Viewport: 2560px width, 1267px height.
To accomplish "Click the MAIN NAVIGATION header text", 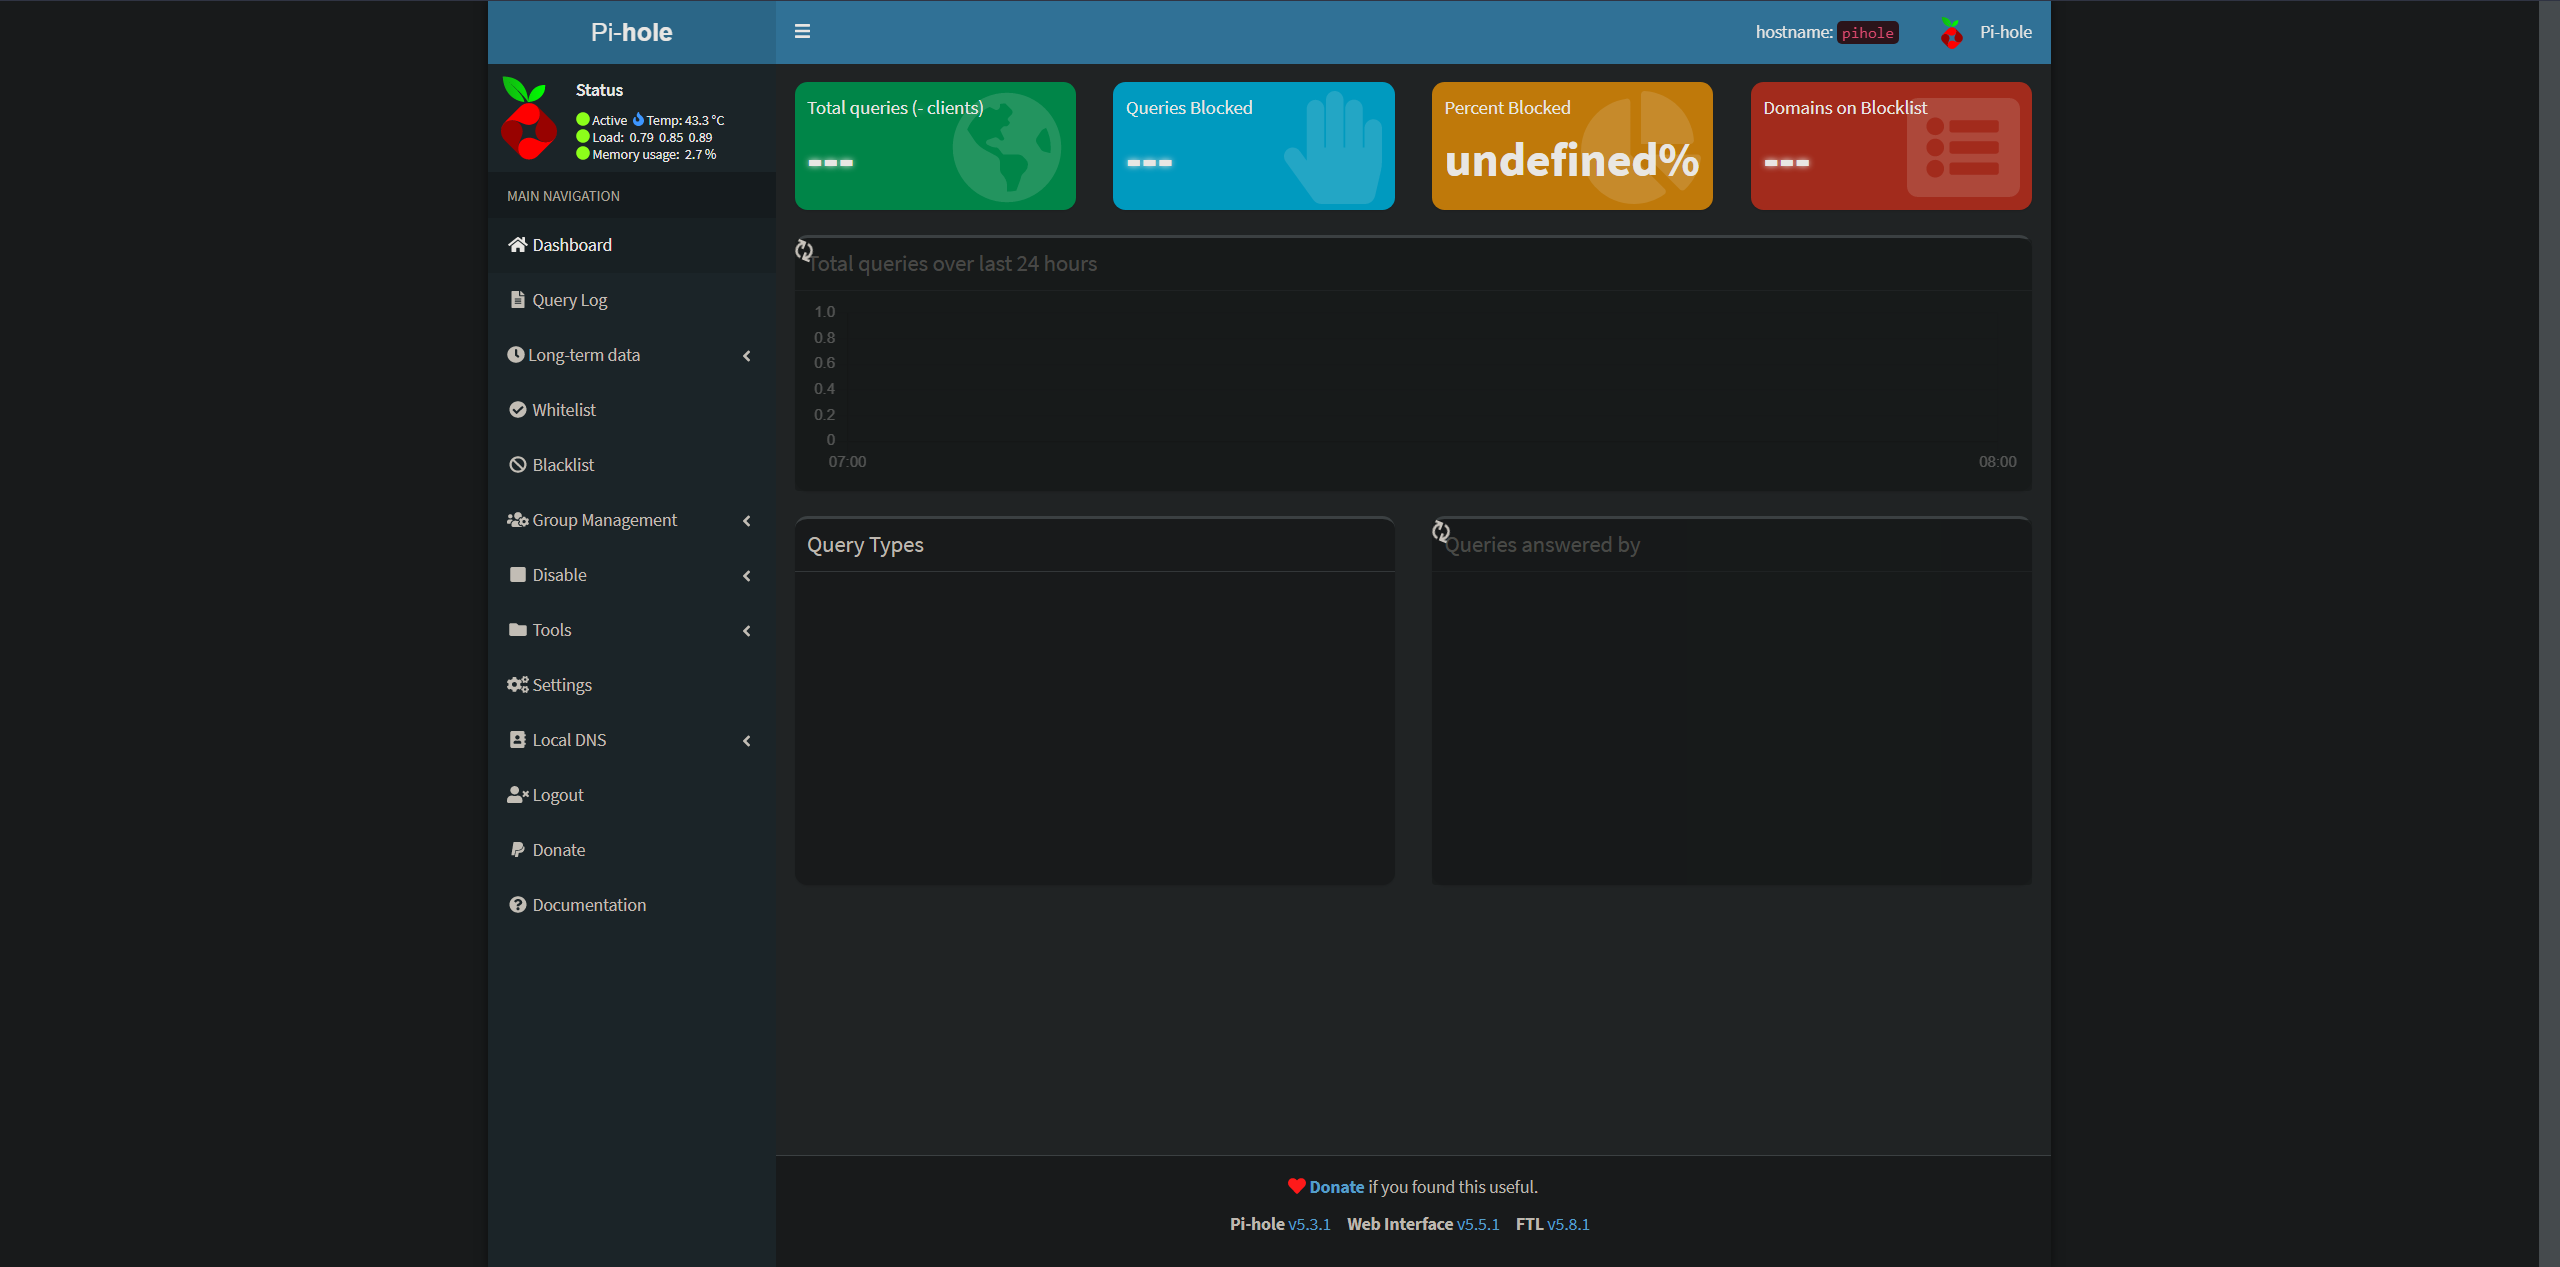I will tap(563, 196).
